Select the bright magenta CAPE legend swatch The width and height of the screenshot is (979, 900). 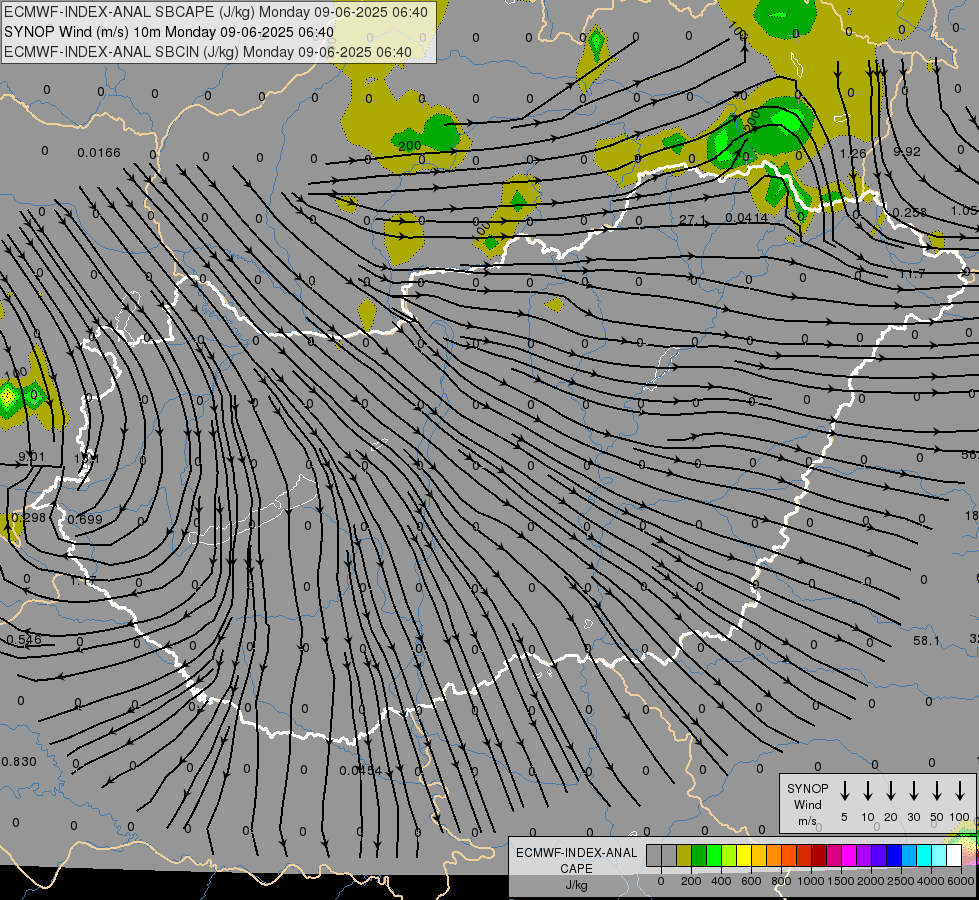tap(850, 856)
